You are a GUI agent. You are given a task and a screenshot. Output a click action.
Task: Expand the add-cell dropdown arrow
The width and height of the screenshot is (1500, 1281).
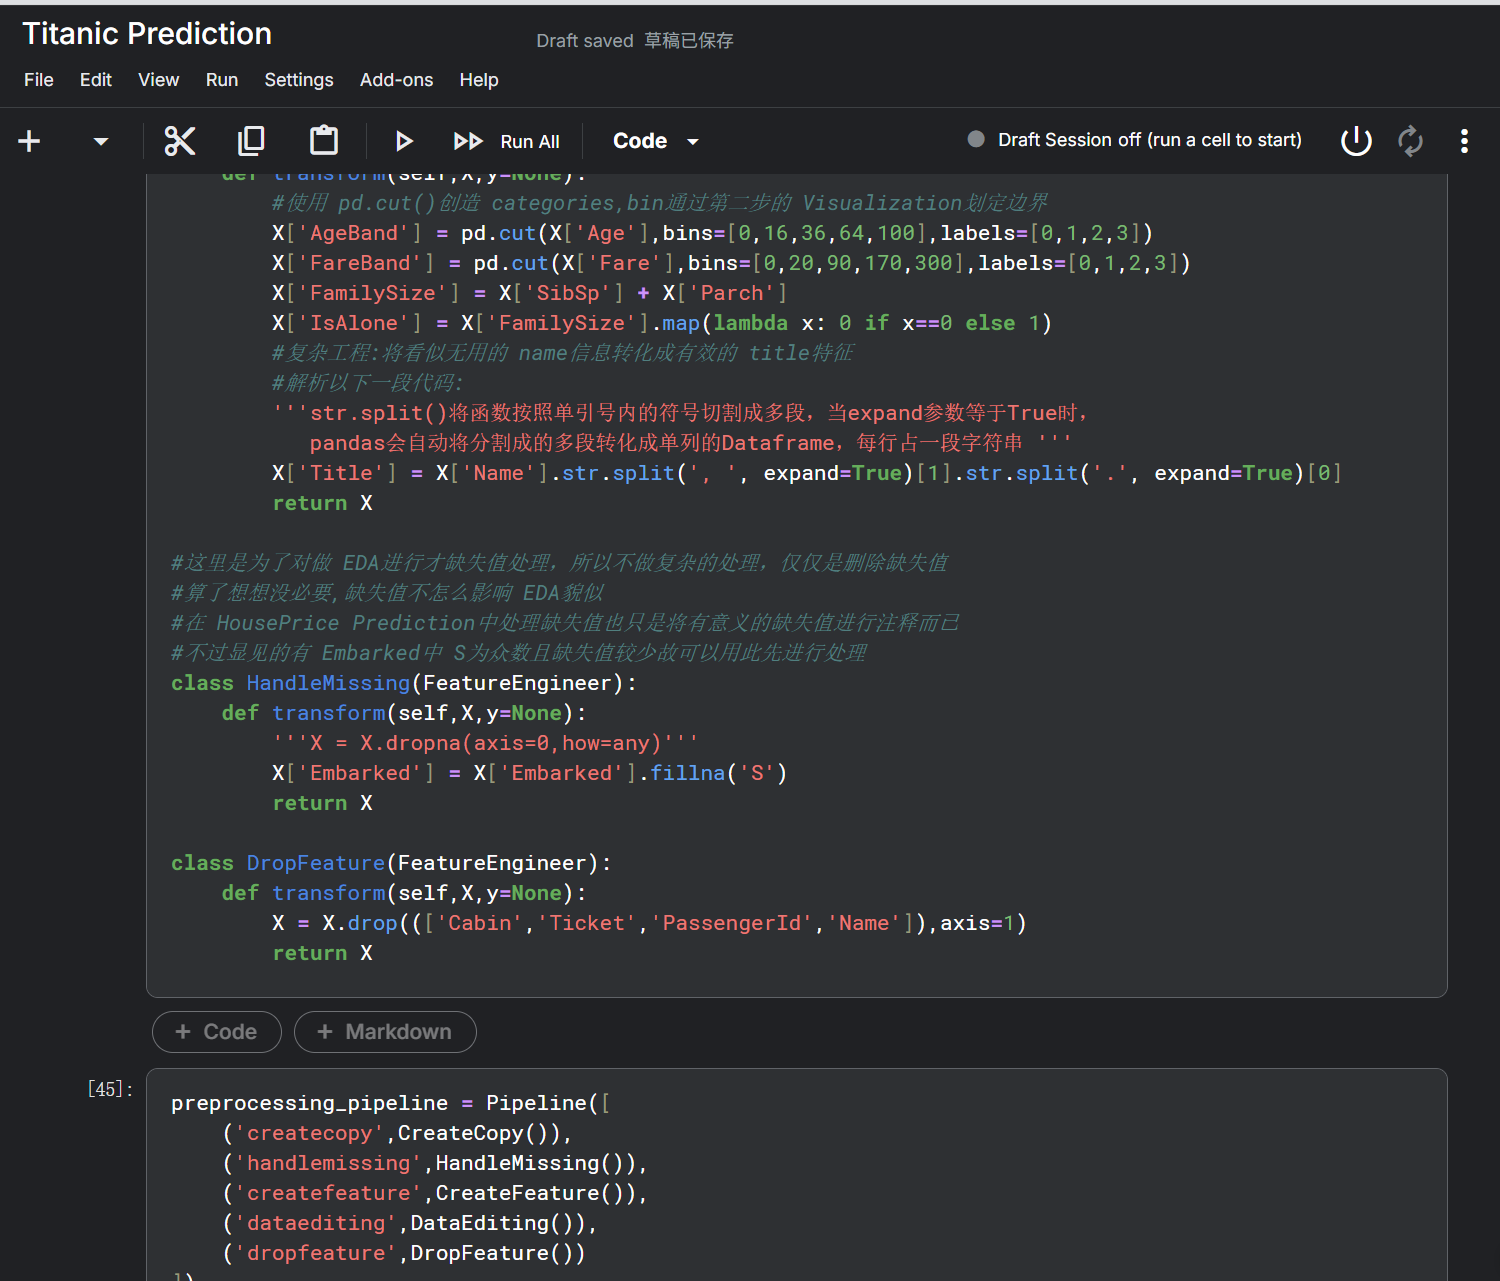pos(100,141)
